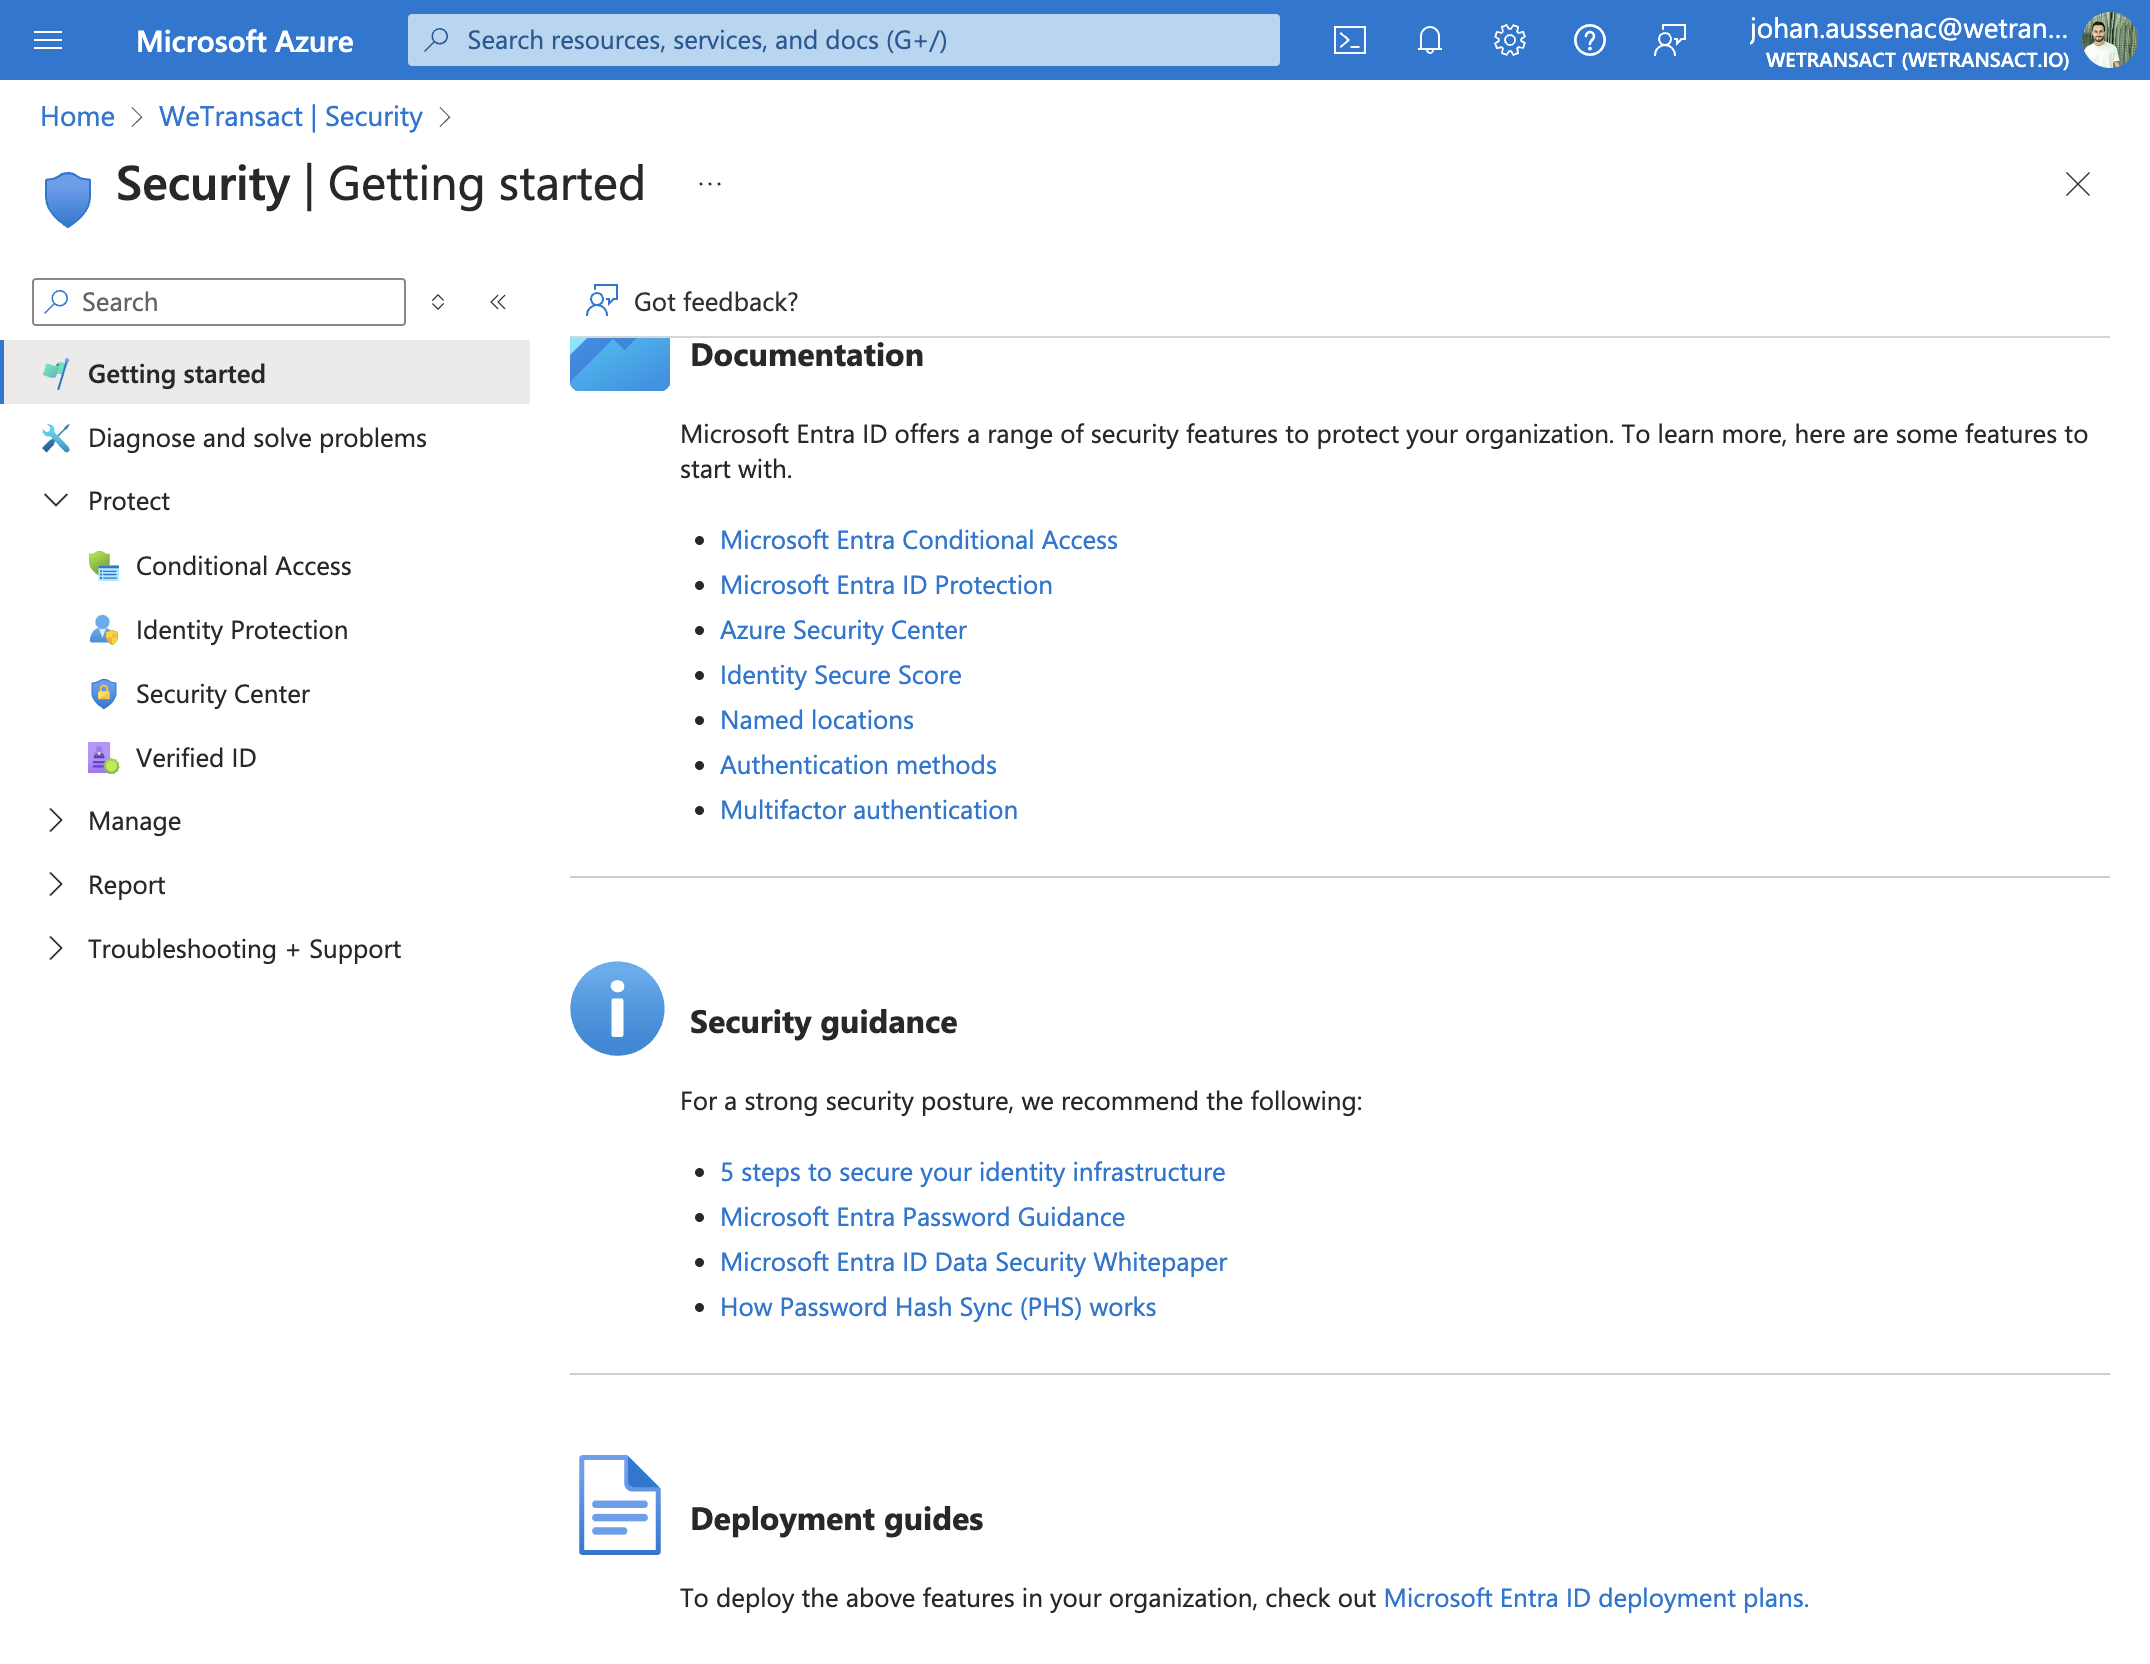The width and height of the screenshot is (2150, 1664).
Task: Expand the Manage section
Action: coord(56,821)
